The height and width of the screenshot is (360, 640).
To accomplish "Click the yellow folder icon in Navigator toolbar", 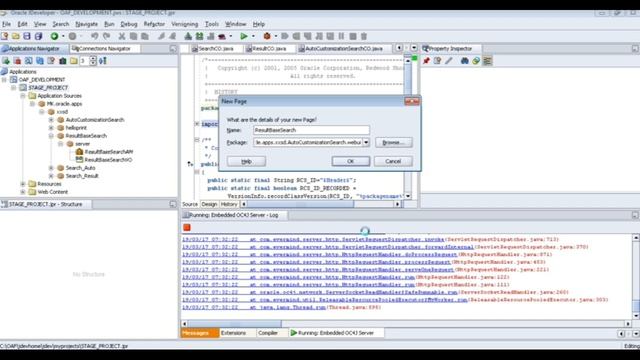I will tap(73, 61).
